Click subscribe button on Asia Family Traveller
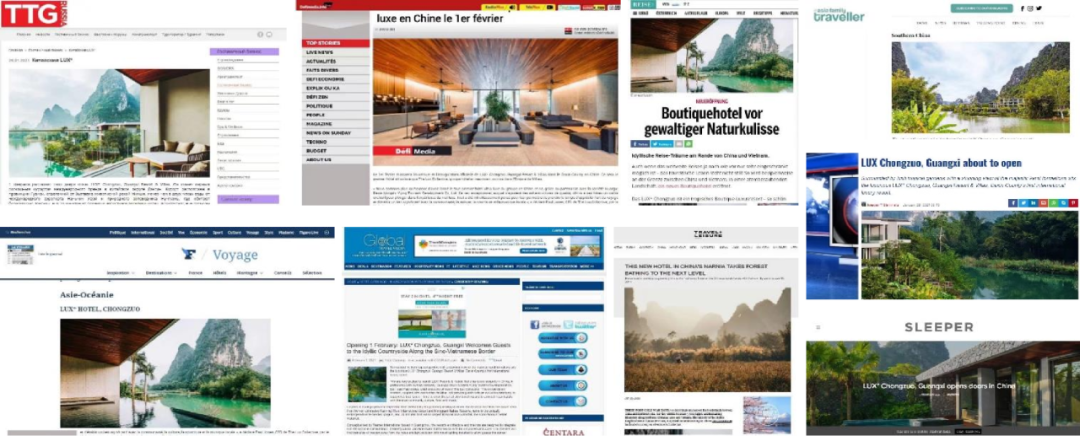This screenshot has width=1080, height=436. pos(982,8)
